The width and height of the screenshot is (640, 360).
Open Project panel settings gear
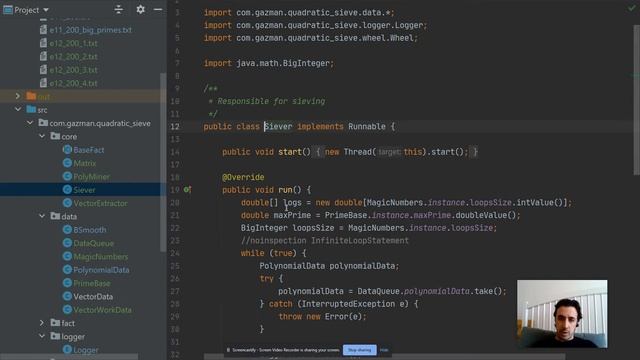click(x=140, y=9)
